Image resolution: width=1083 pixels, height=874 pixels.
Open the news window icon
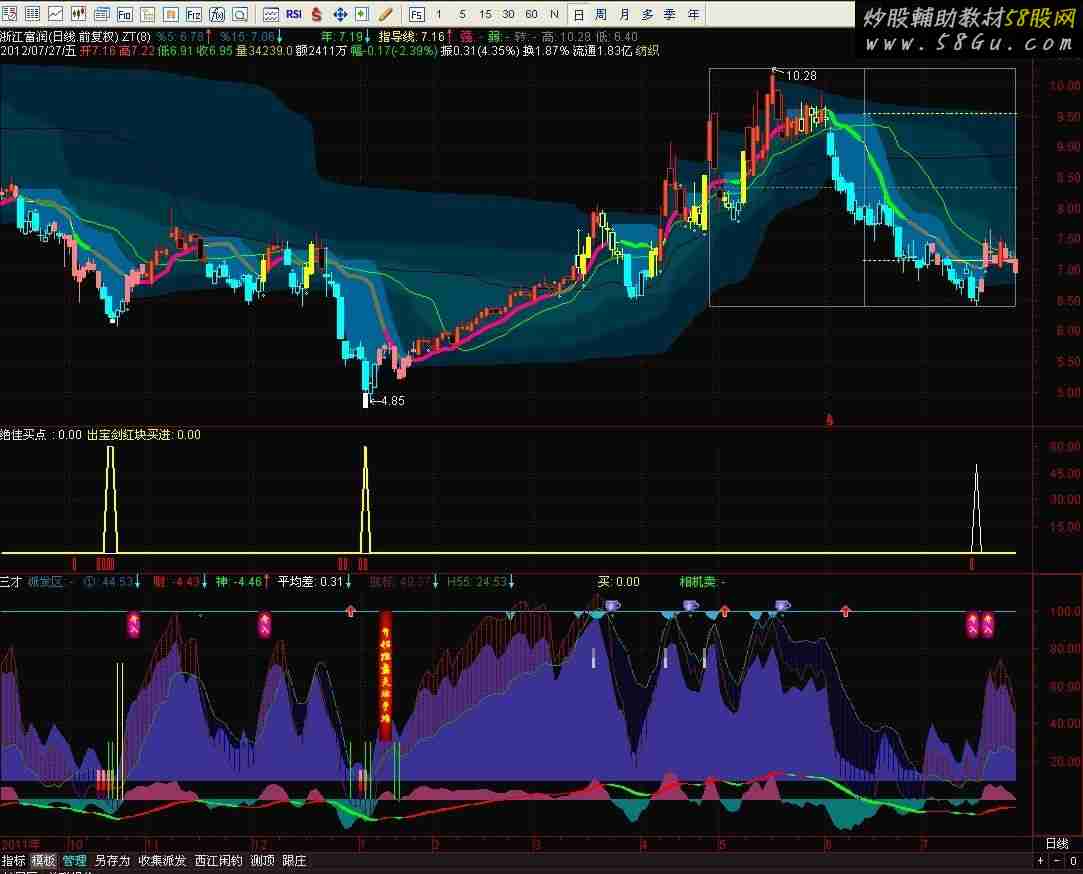(x=102, y=14)
